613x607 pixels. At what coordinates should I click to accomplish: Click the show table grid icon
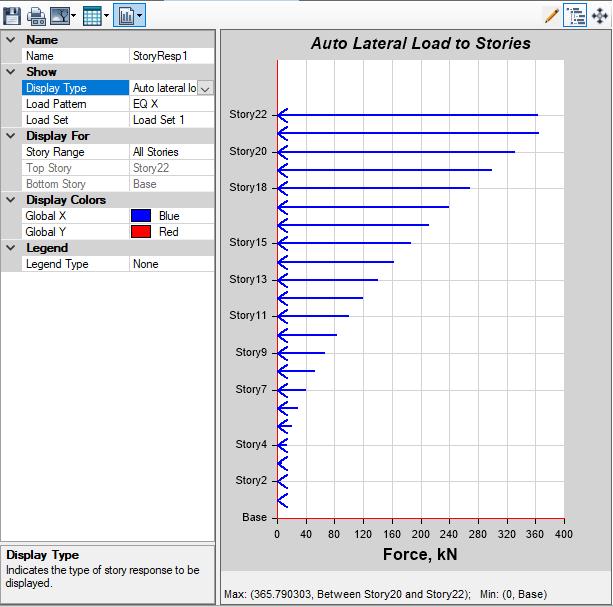point(92,16)
